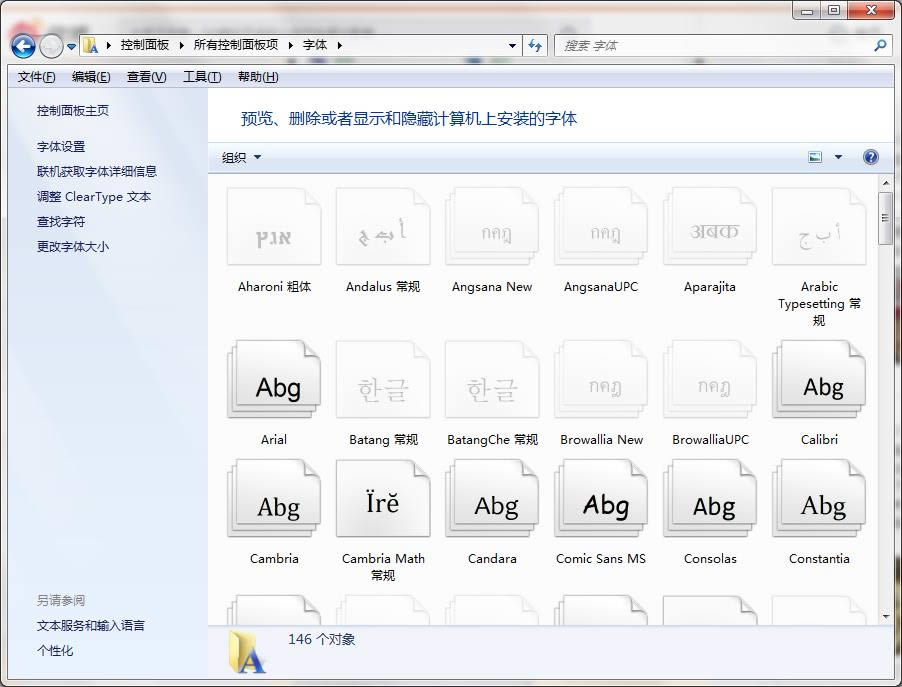Click the scrollbar up arrow
The image size is (902, 687).
(885, 184)
